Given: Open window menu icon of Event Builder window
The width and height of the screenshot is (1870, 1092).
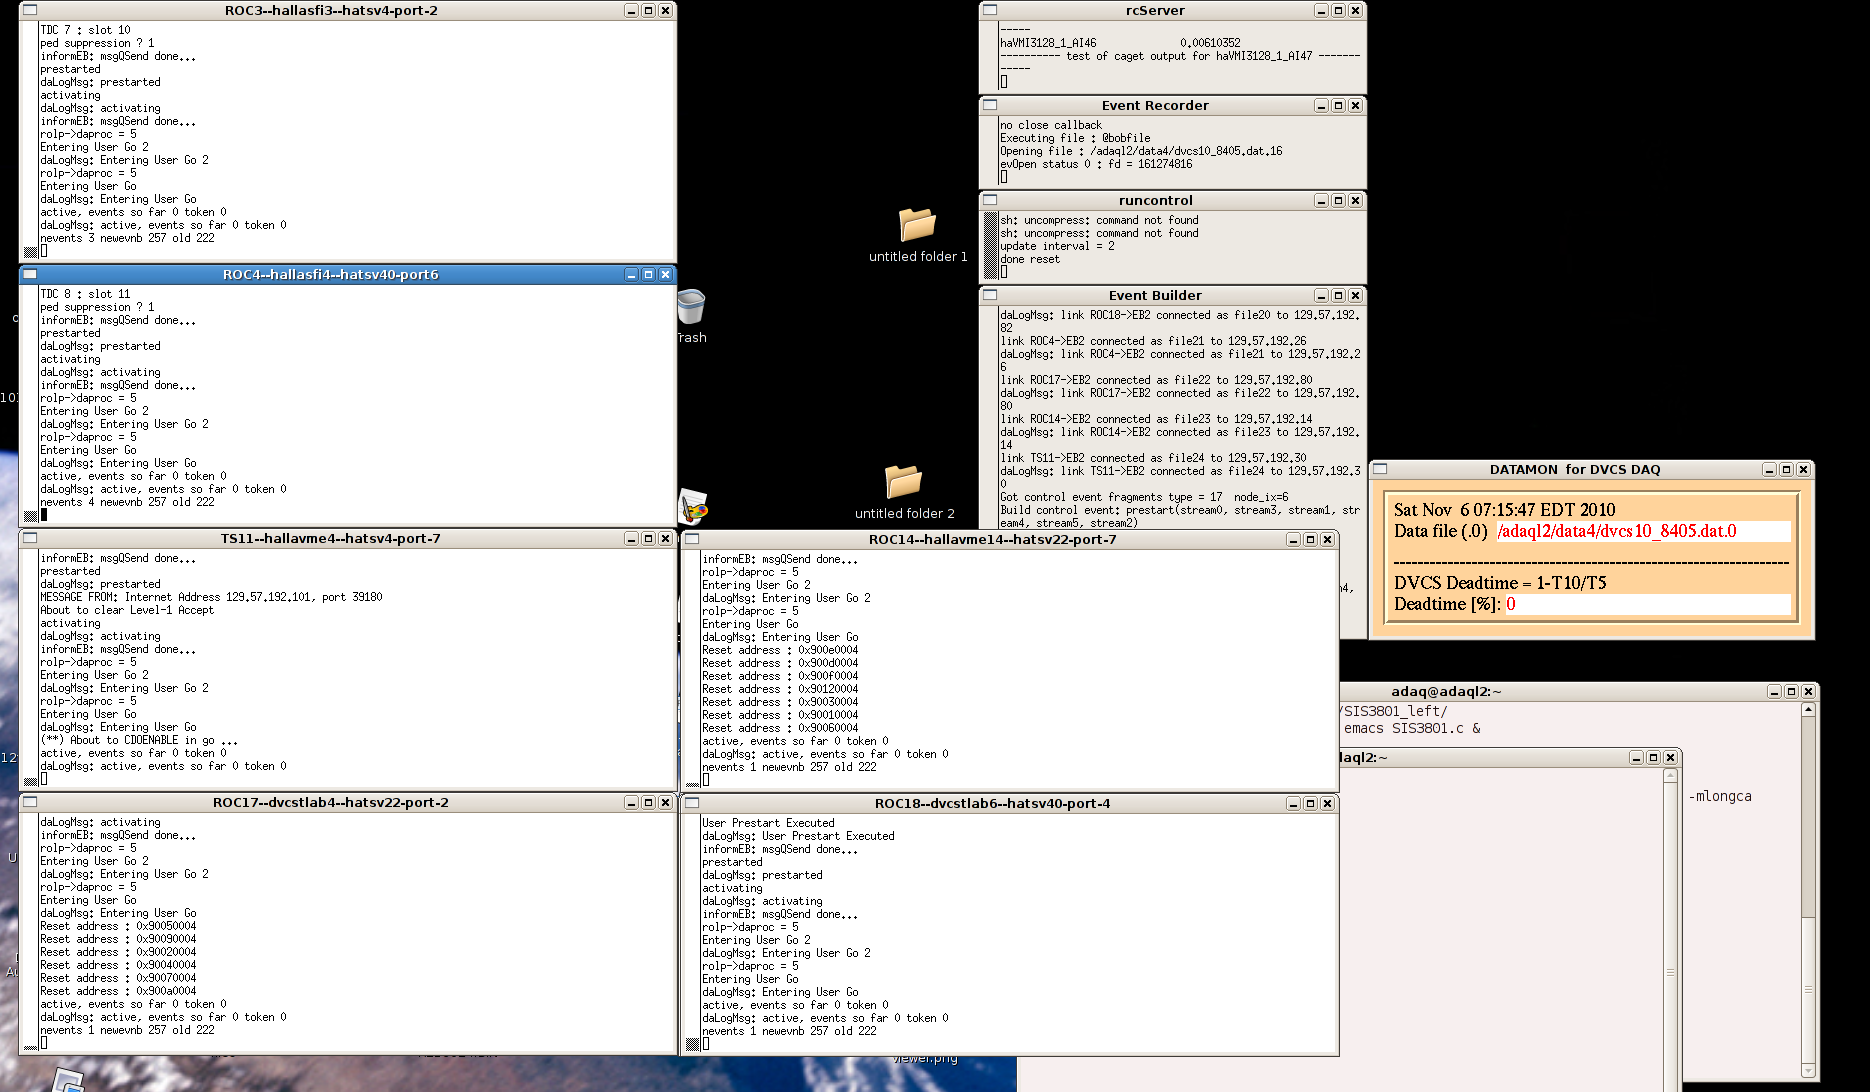Looking at the screenshot, I should click(990, 295).
